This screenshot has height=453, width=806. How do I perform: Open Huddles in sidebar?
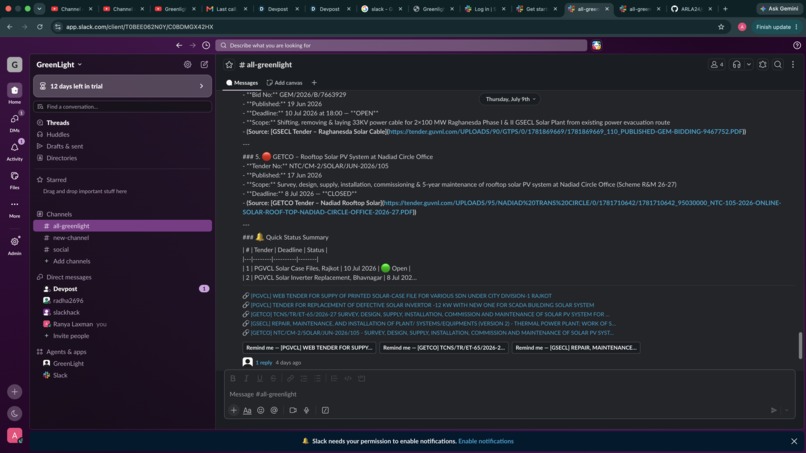coord(58,134)
